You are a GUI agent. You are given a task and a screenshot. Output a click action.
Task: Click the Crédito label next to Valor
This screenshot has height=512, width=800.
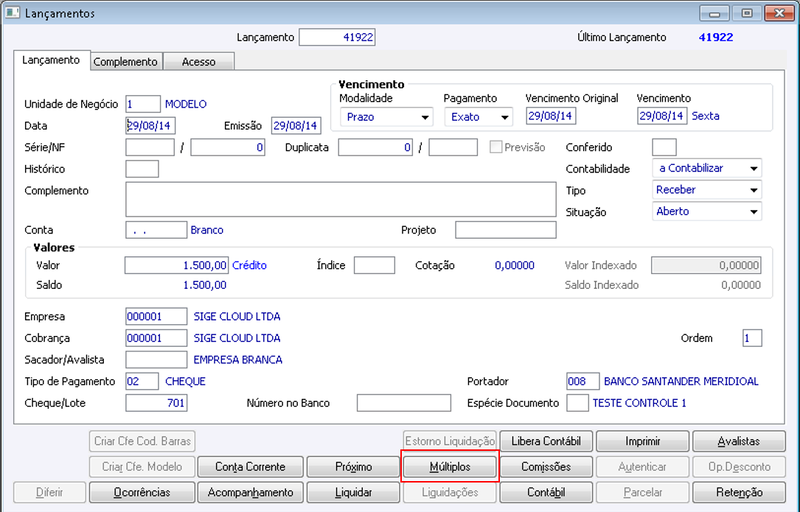tap(249, 265)
